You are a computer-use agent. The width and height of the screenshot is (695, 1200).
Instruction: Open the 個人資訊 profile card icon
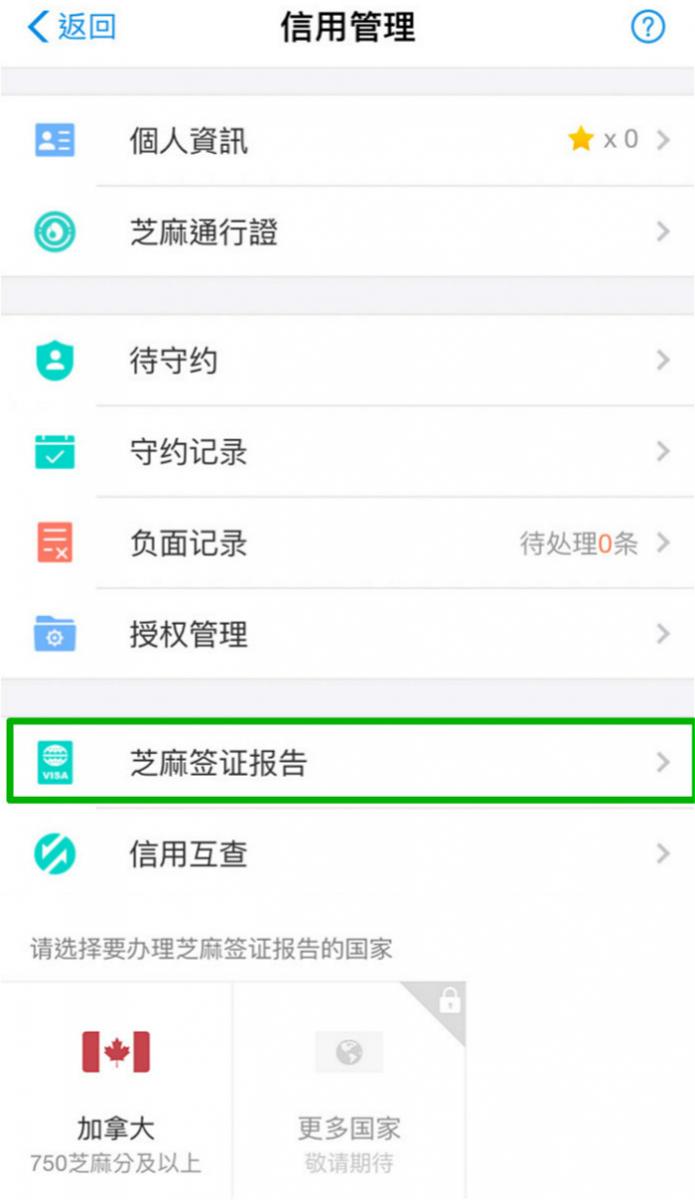point(55,140)
